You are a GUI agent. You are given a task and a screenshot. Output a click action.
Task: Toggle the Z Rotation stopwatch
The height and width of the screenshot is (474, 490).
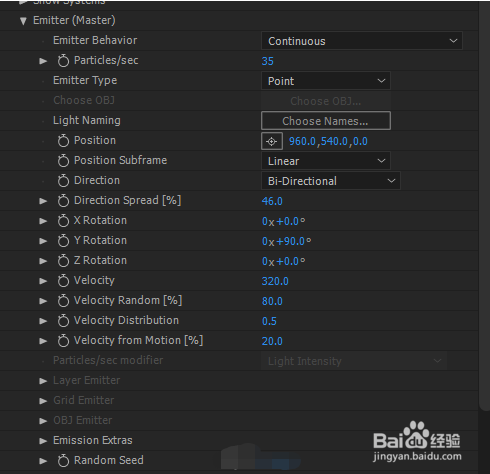click(x=63, y=261)
